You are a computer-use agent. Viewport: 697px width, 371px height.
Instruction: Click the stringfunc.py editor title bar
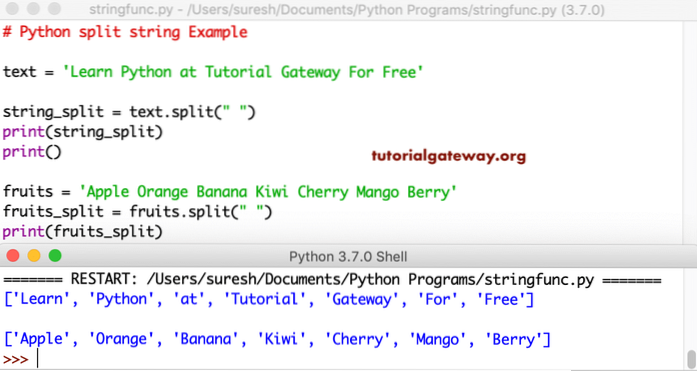(347, 9)
